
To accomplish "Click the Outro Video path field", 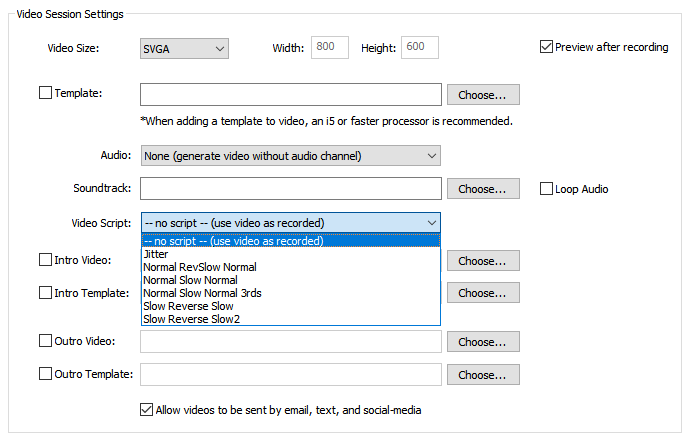I will click(291, 342).
